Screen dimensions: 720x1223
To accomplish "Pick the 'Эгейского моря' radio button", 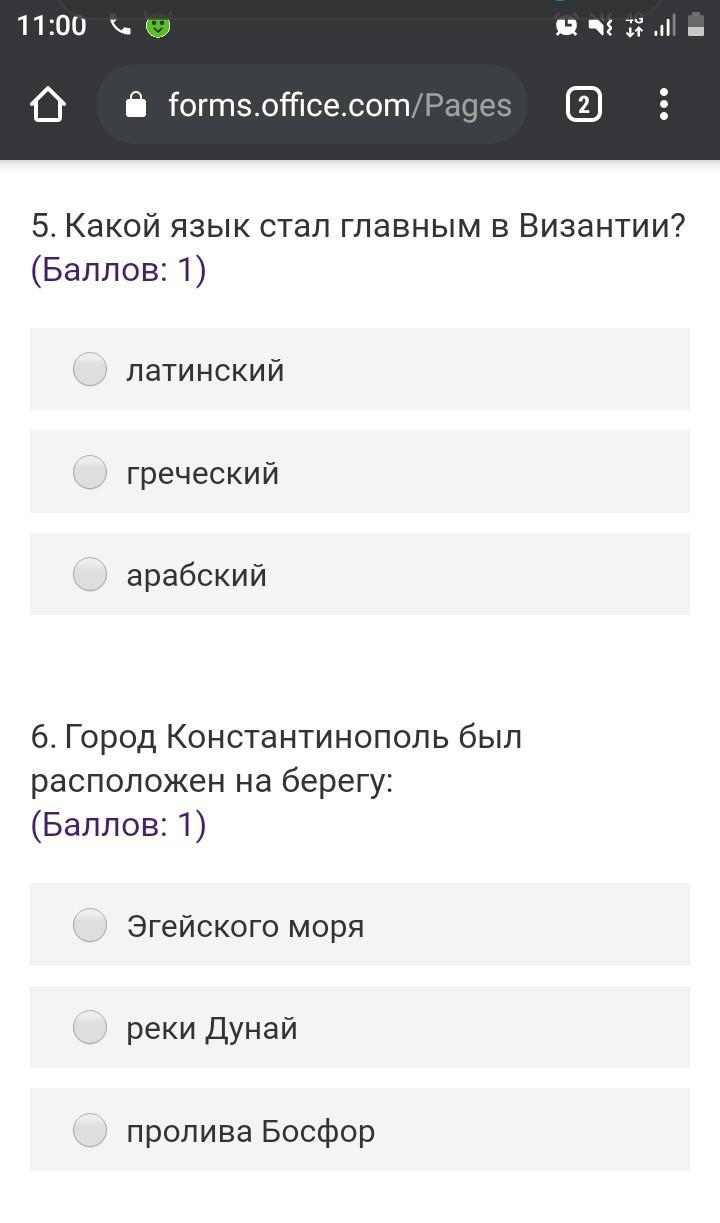I will pyautogui.click(x=90, y=925).
